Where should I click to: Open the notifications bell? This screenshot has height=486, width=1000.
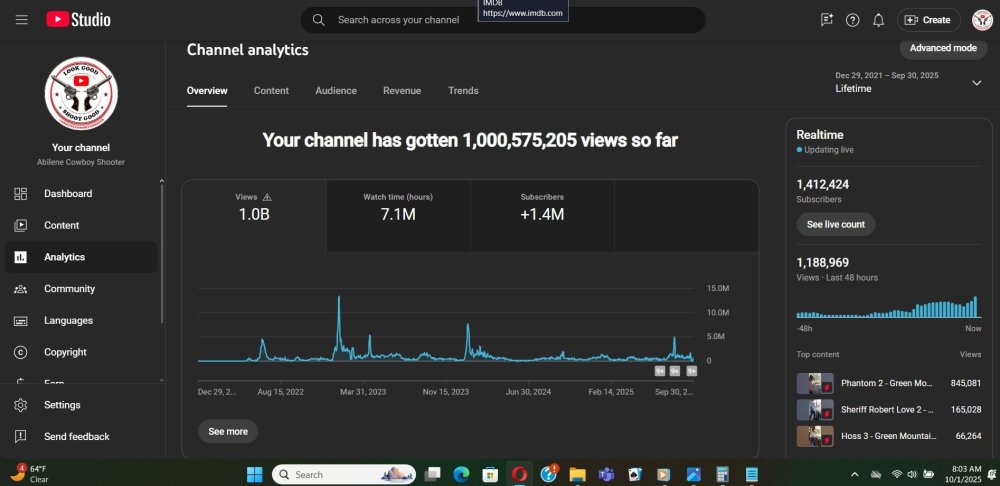(878, 20)
